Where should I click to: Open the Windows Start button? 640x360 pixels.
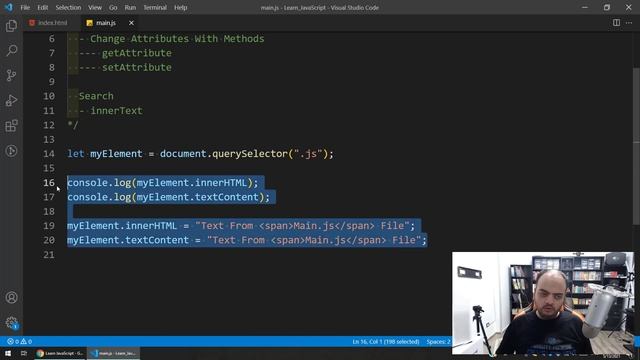click(8, 353)
